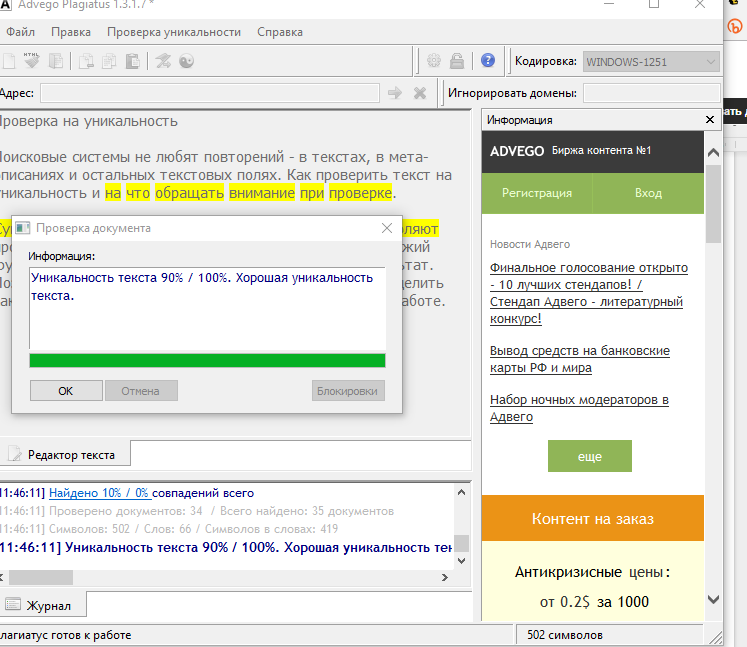The image size is (747, 647).
Task: Click the Отмена button
Action: tap(141, 391)
